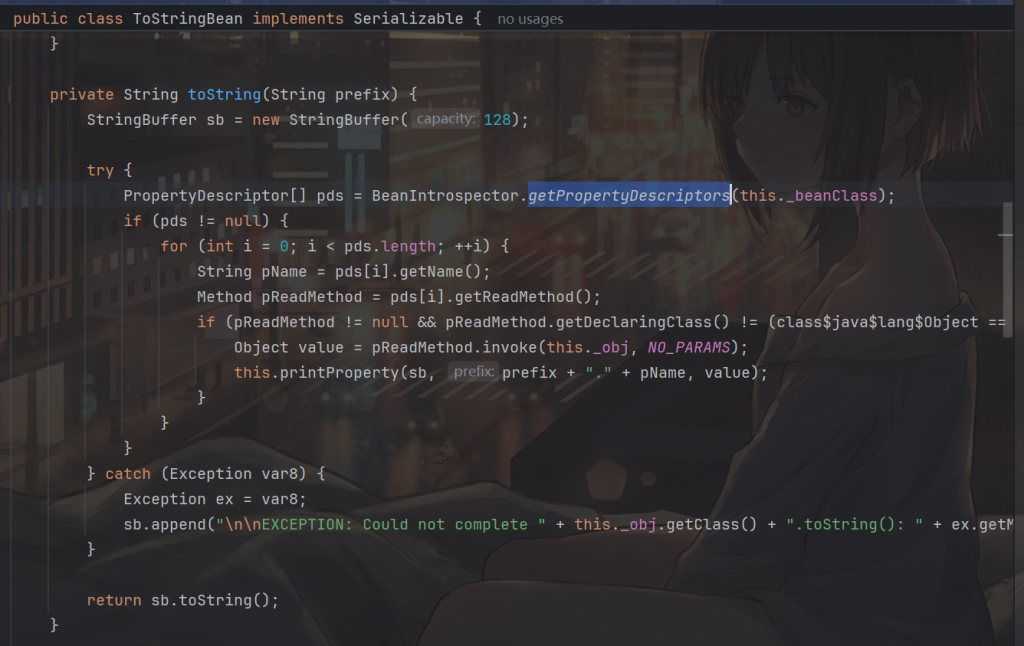Click the getName method call
This screenshot has width=1024, height=646.
pos(430,271)
